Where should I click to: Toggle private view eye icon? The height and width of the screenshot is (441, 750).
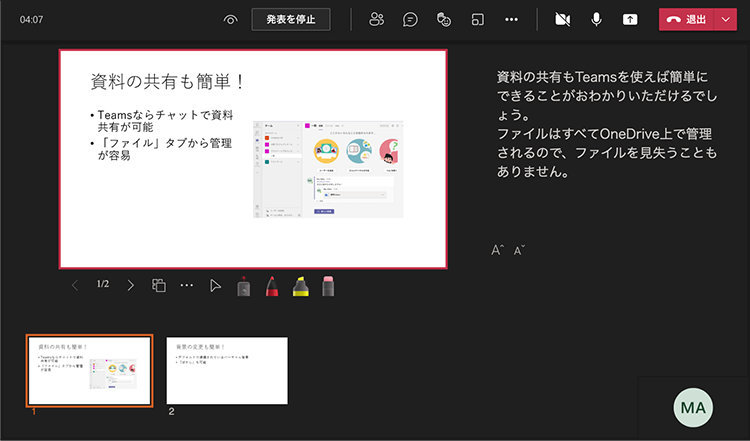point(231,20)
